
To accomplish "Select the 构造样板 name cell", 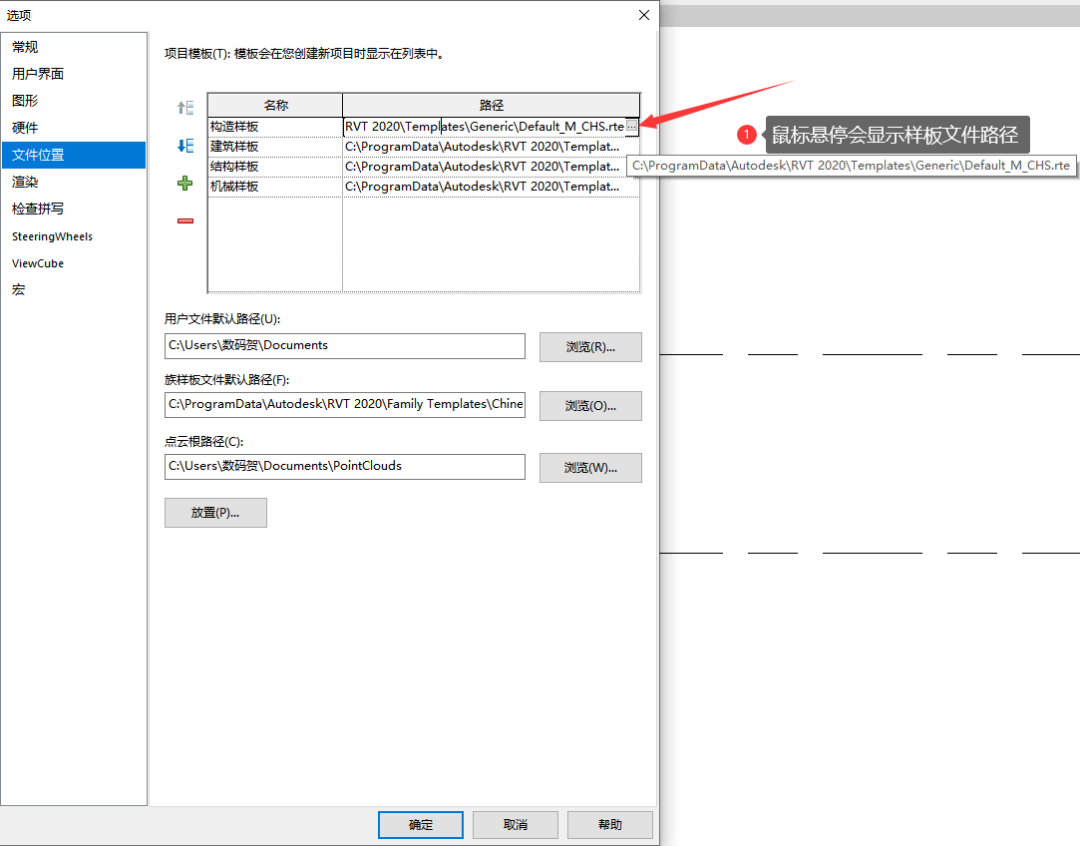I will coord(275,127).
